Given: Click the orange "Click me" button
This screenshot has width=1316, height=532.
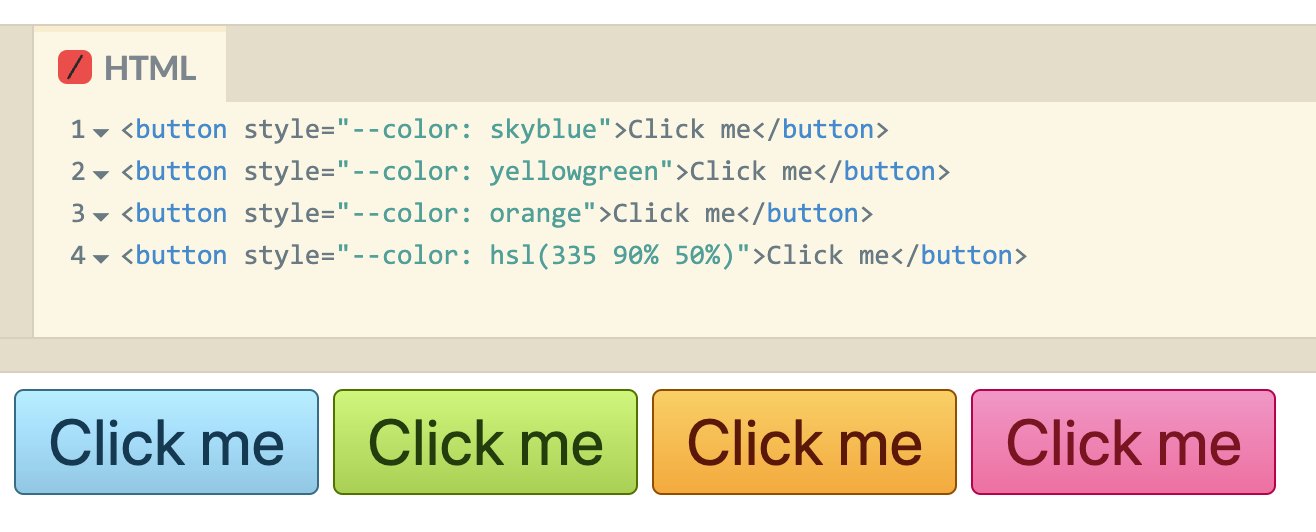Looking at the screenshot, I should click(804, 442).
